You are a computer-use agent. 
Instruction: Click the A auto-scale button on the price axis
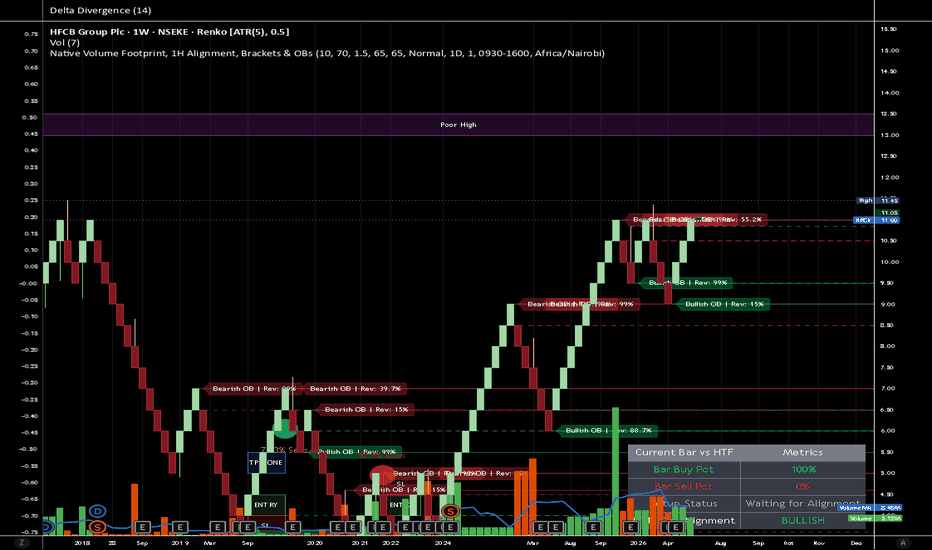903,542
